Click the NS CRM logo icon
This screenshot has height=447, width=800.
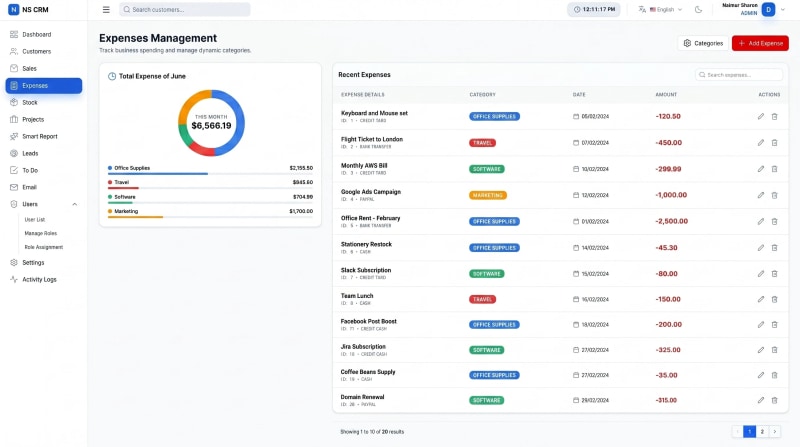(x=14, y=10)
